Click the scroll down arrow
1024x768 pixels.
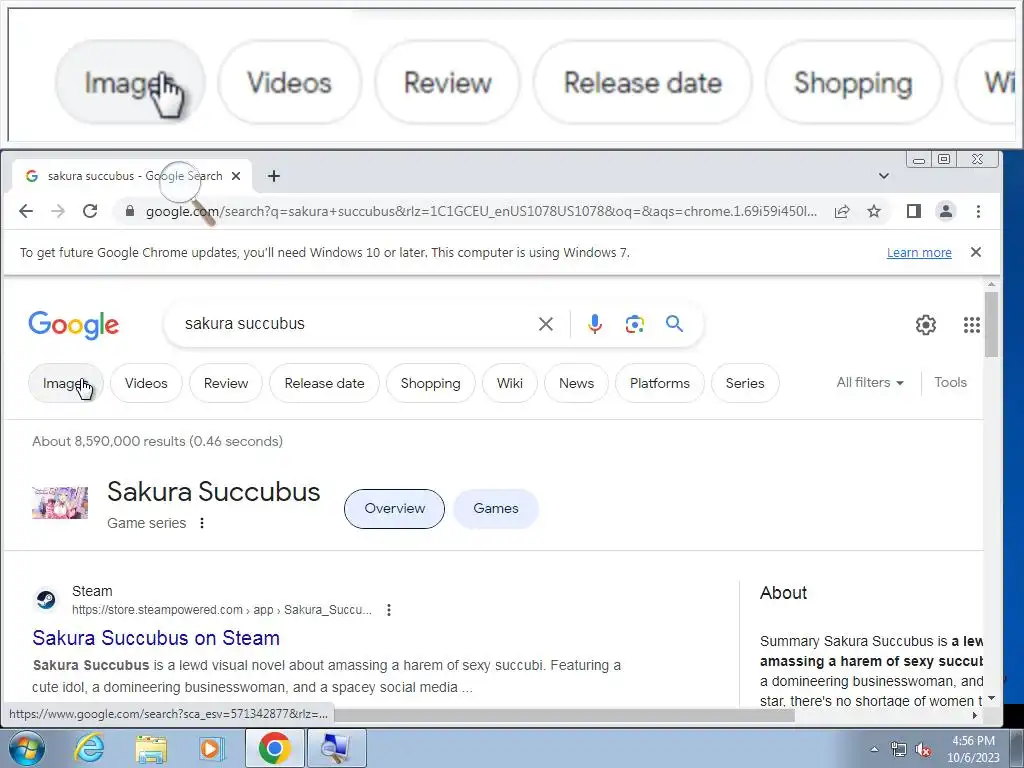tap(991, 698)
